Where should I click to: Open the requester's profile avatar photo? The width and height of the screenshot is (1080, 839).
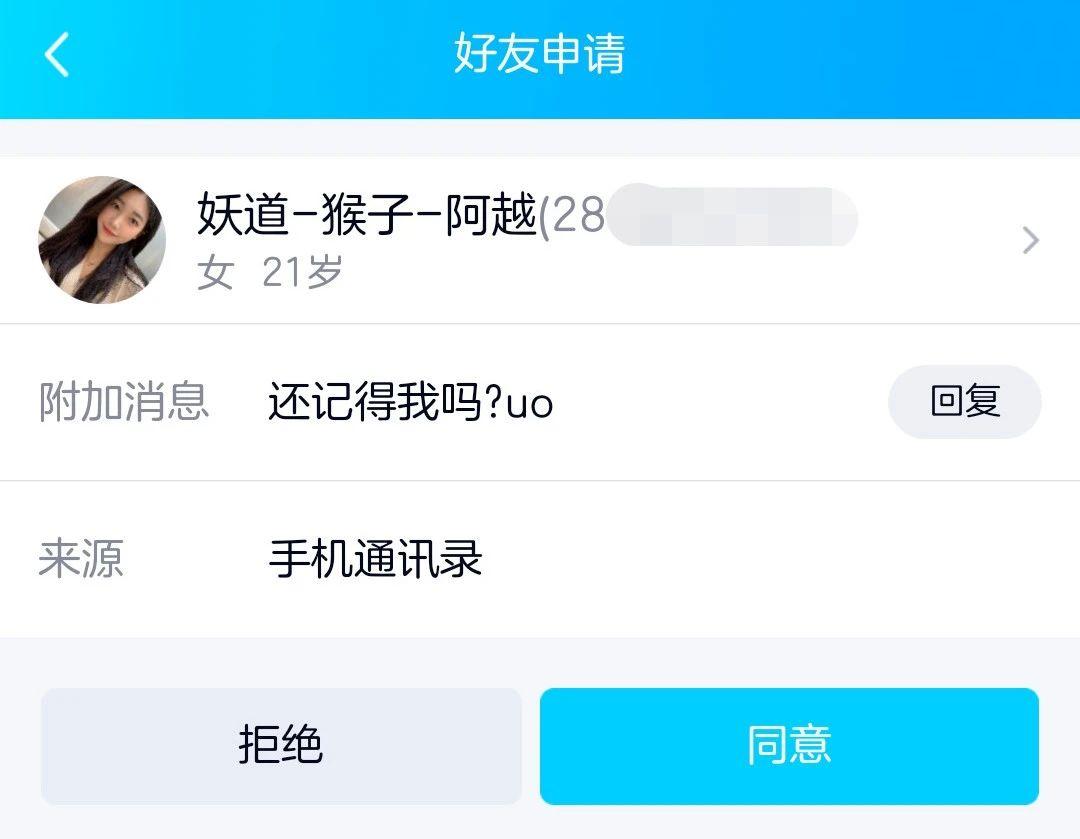click(x=102, y=240)
